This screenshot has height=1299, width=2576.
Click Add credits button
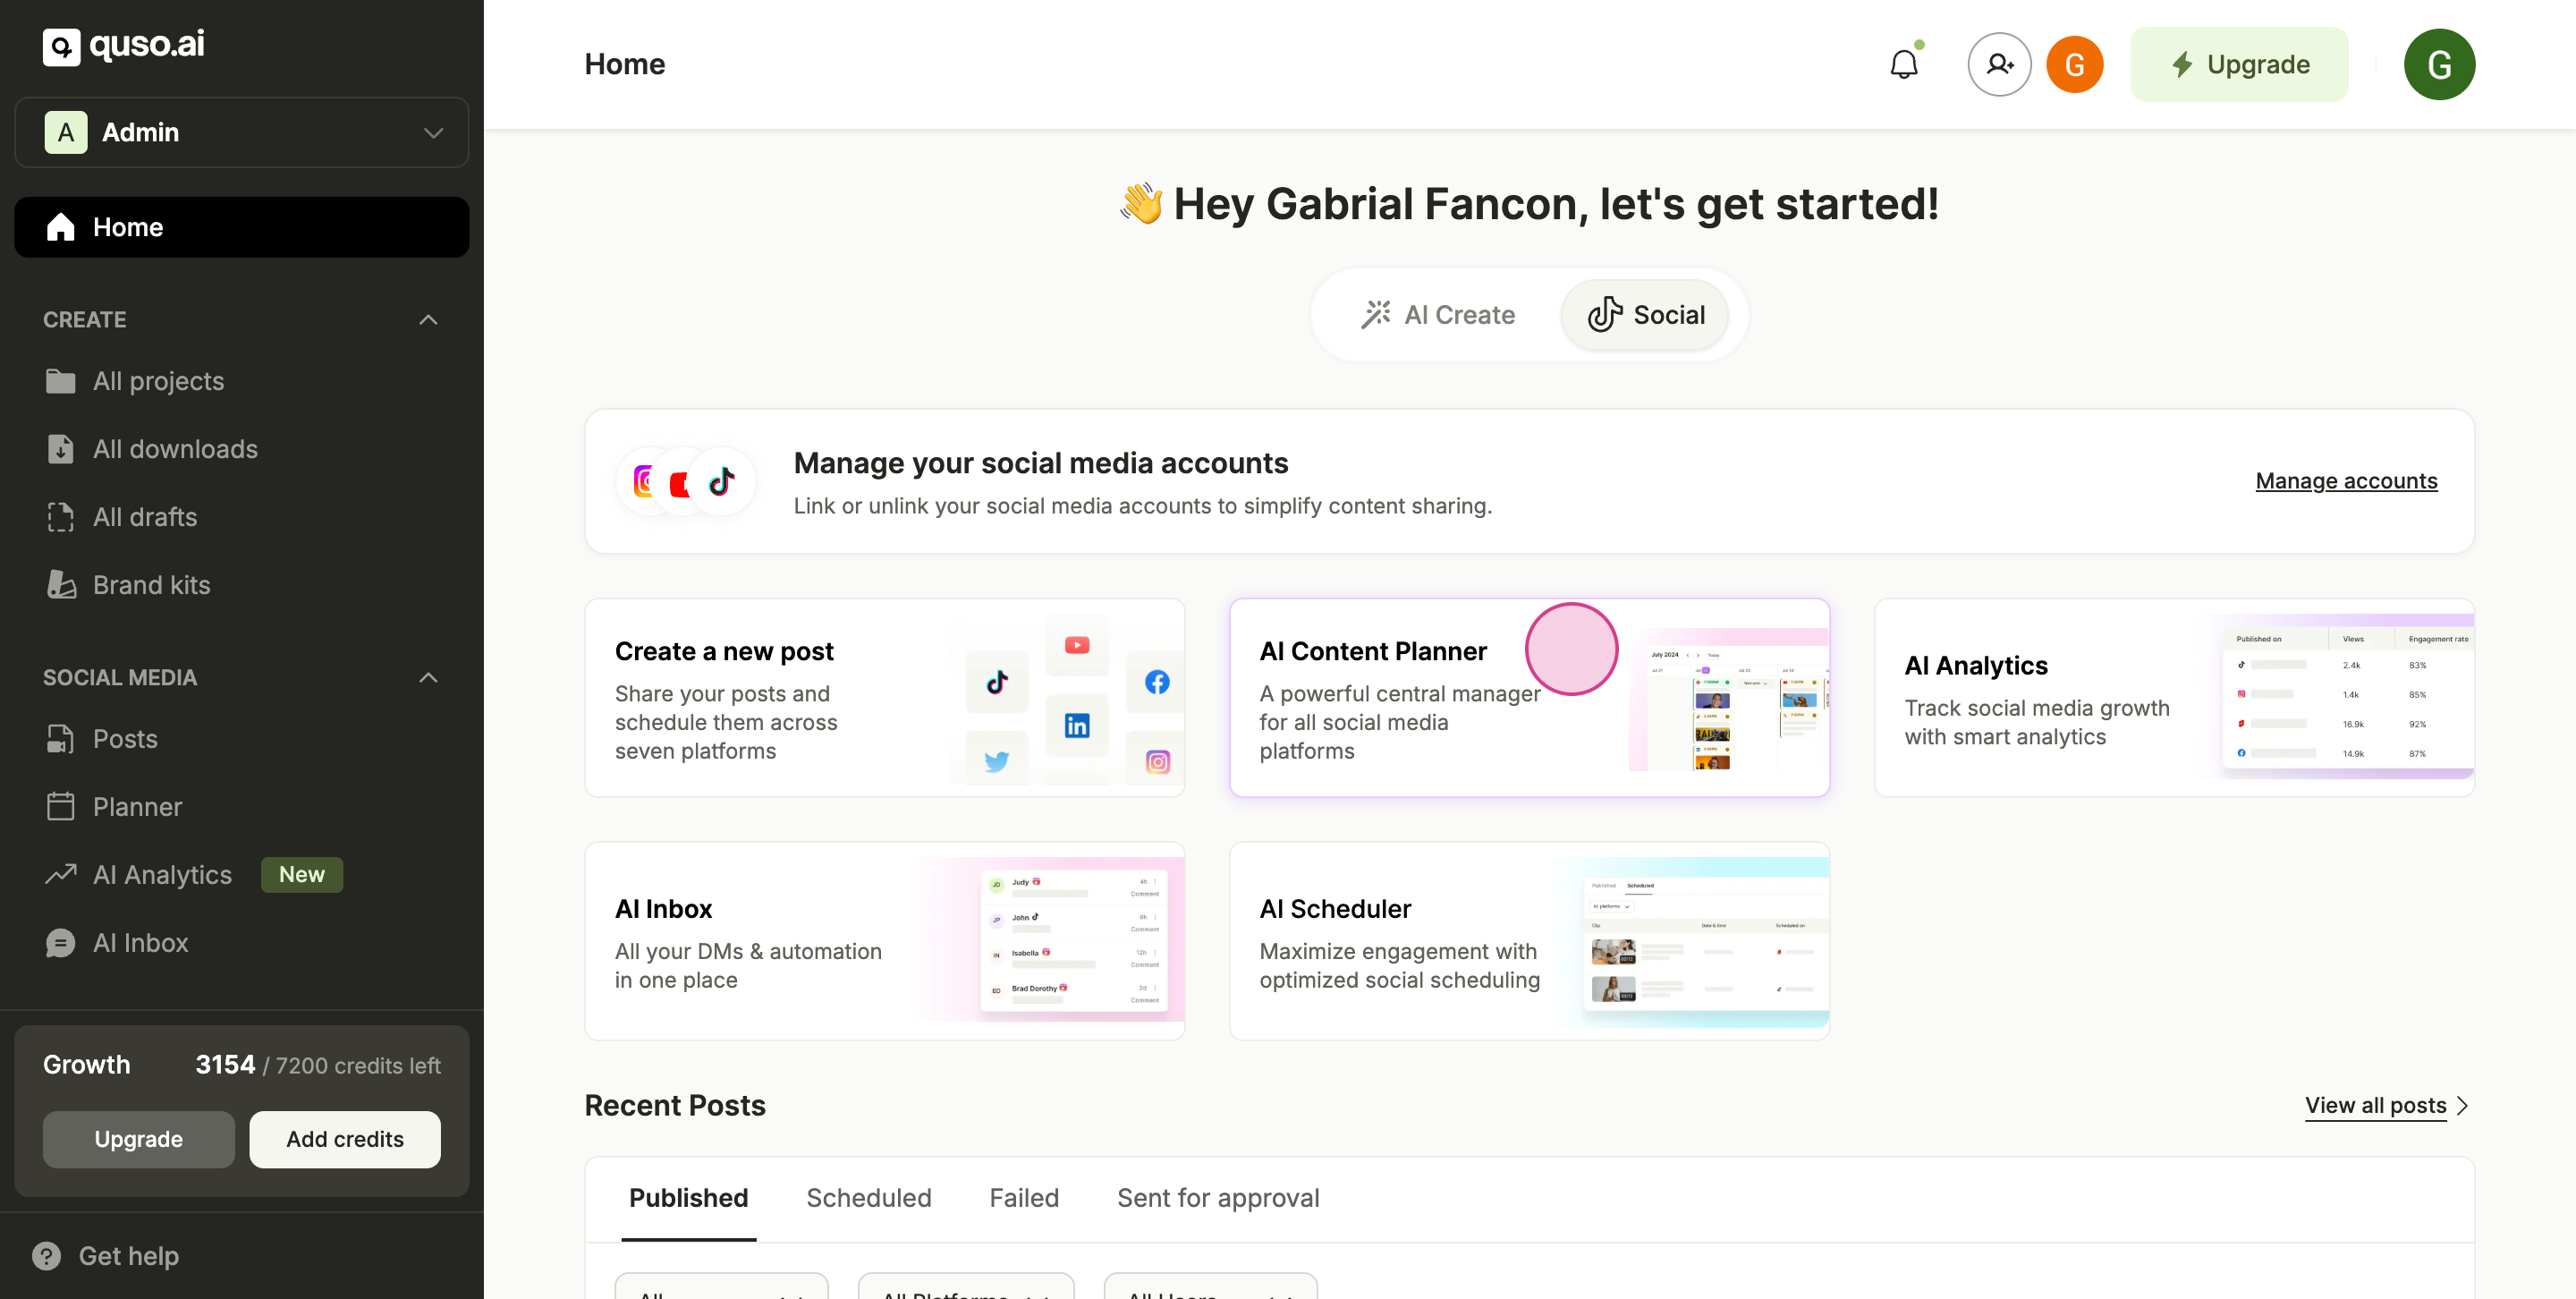tap(345, 1140)
